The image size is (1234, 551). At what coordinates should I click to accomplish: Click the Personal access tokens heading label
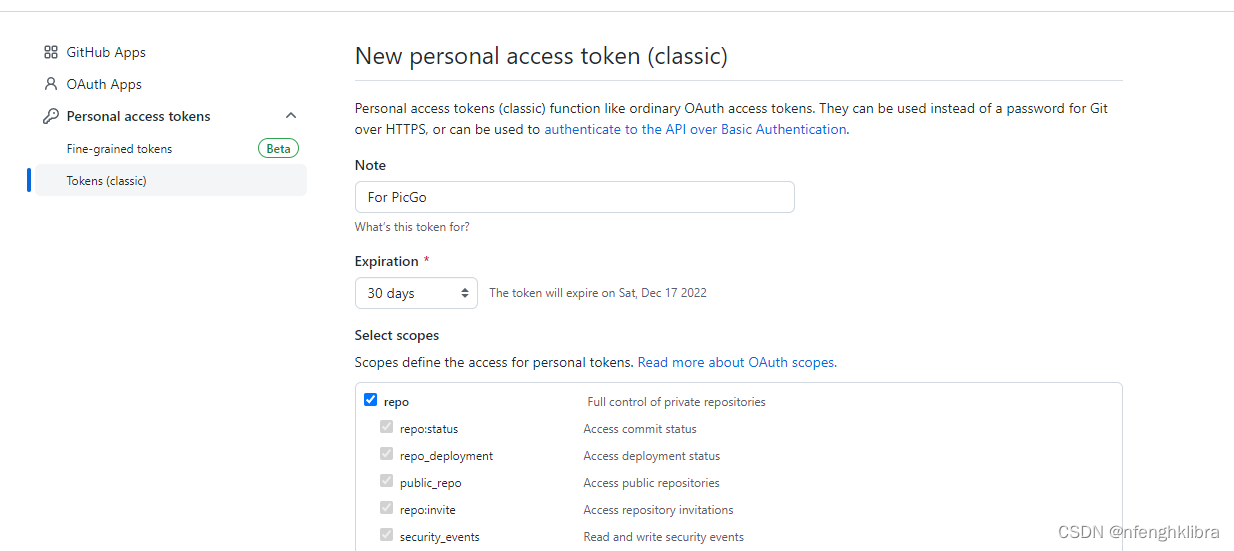138,116
